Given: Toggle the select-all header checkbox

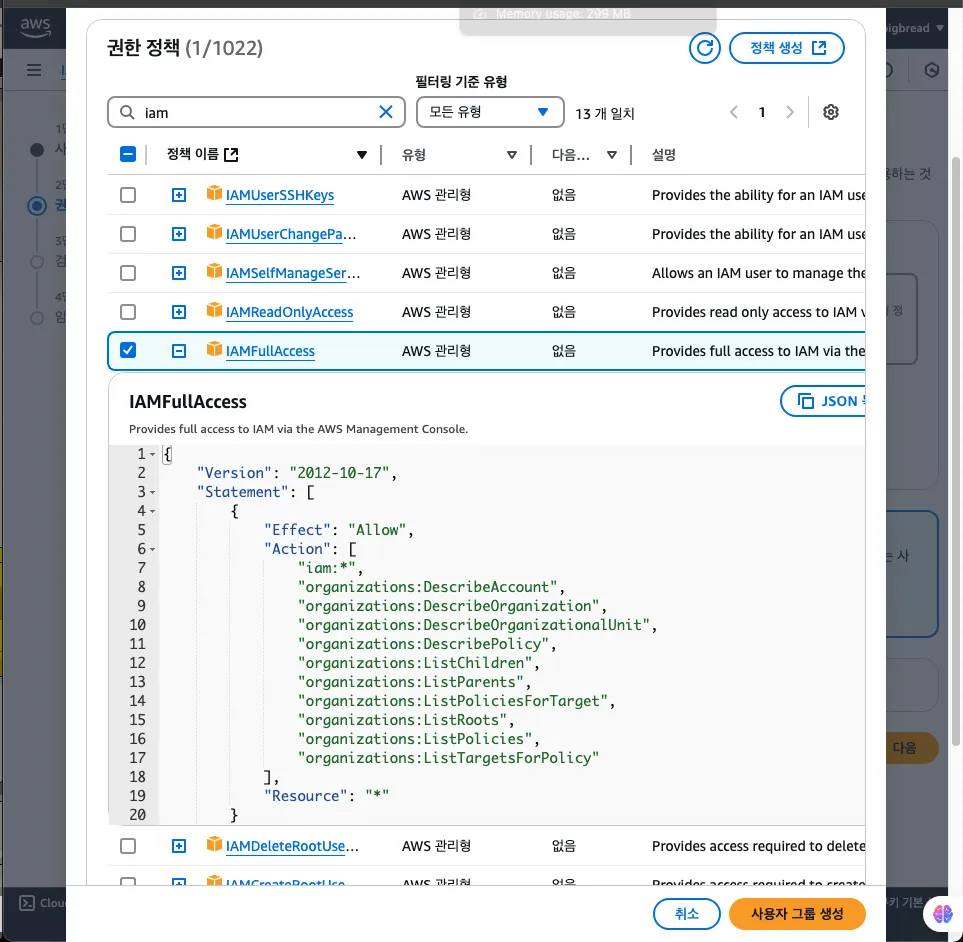Looking at the screenshot, I should coord(128,154).
